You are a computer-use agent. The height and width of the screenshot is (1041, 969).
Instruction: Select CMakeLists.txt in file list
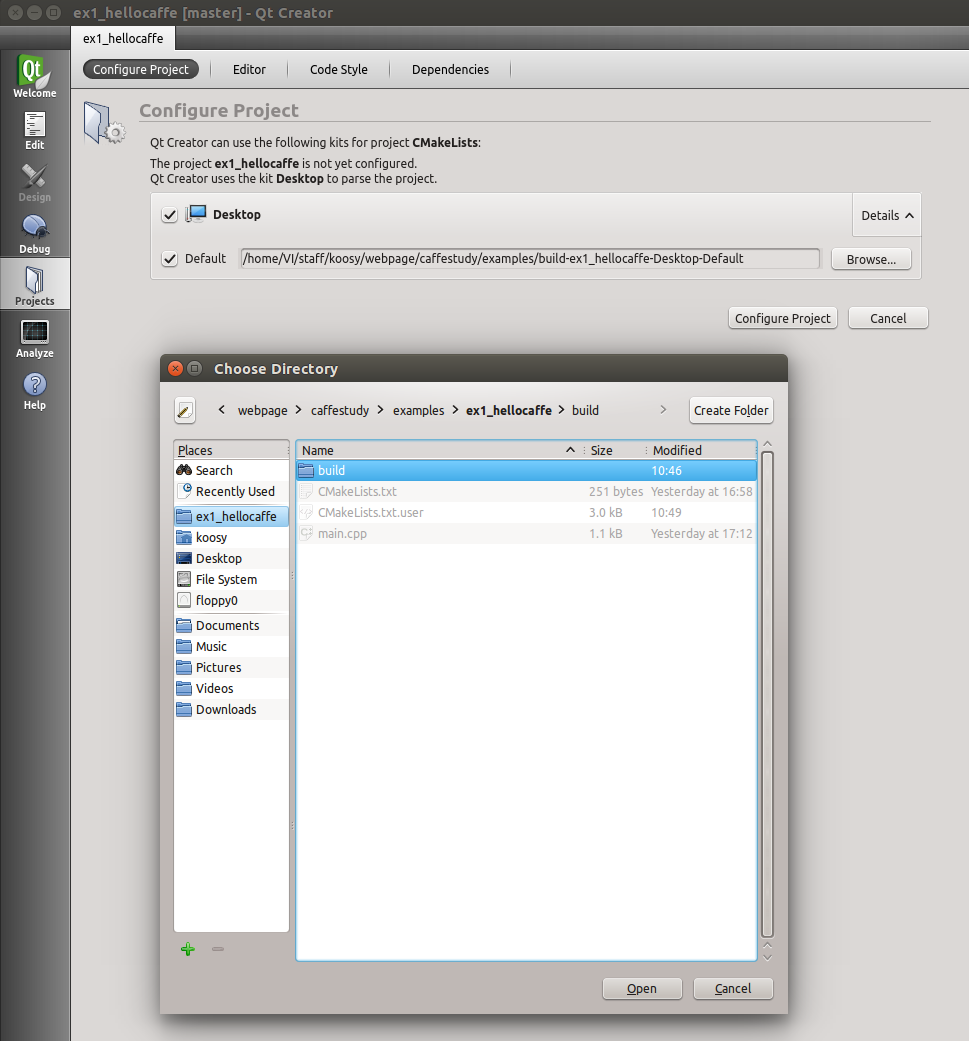tap(526, 492)
